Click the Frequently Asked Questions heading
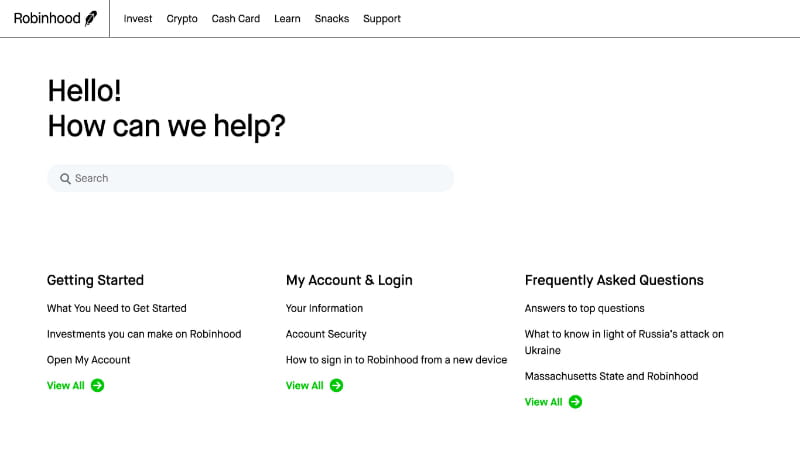 [x=614, y=280]
